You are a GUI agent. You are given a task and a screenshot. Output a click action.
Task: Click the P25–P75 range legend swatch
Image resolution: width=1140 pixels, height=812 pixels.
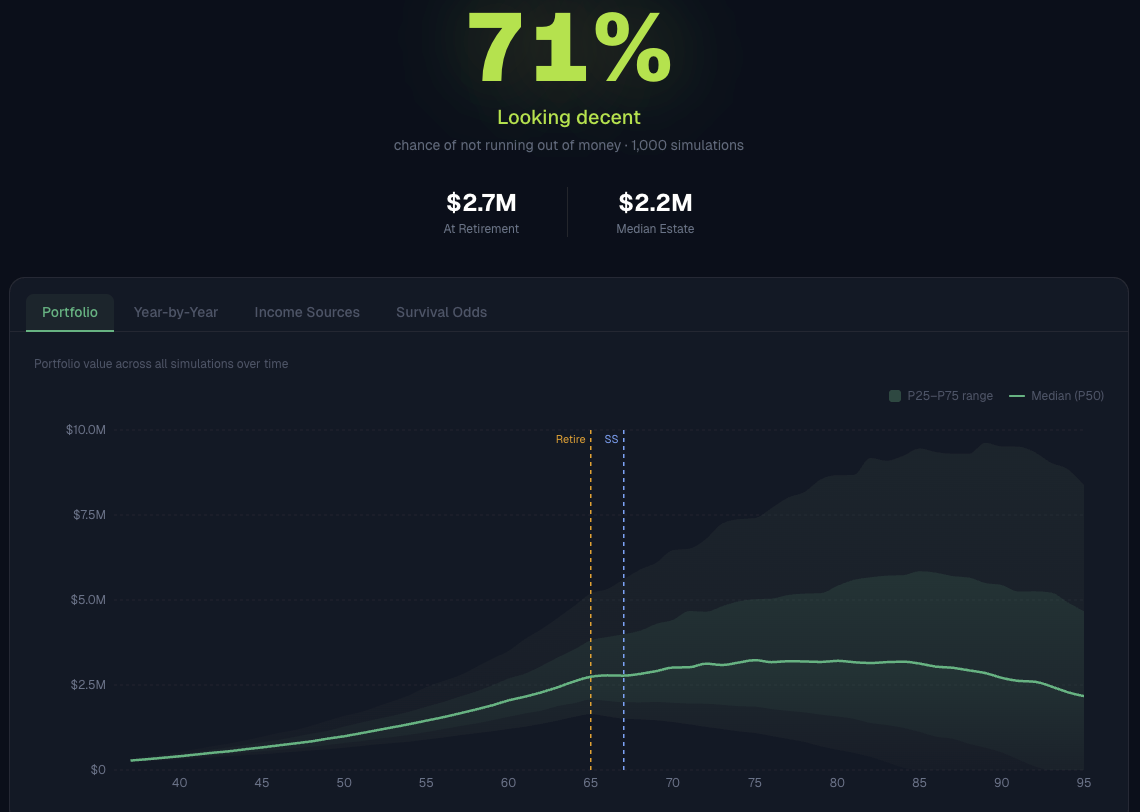point(895,396)
